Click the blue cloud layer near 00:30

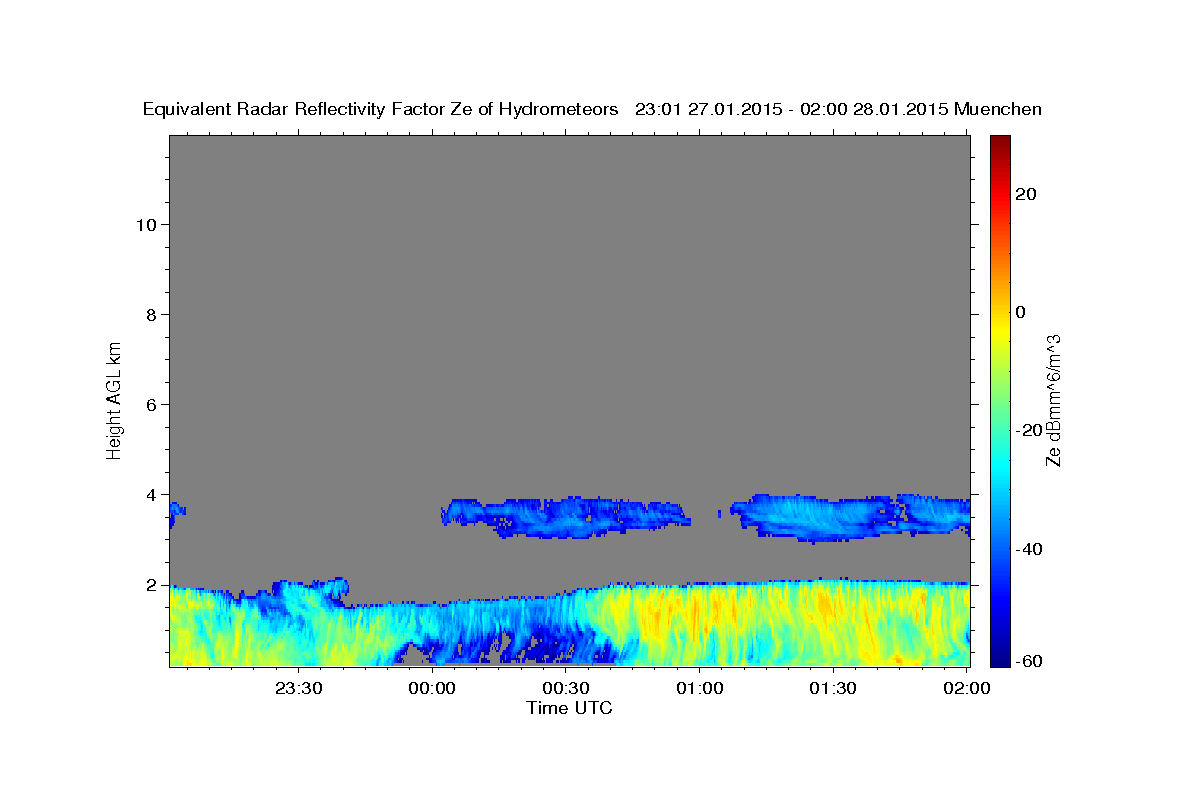(566, 517)
